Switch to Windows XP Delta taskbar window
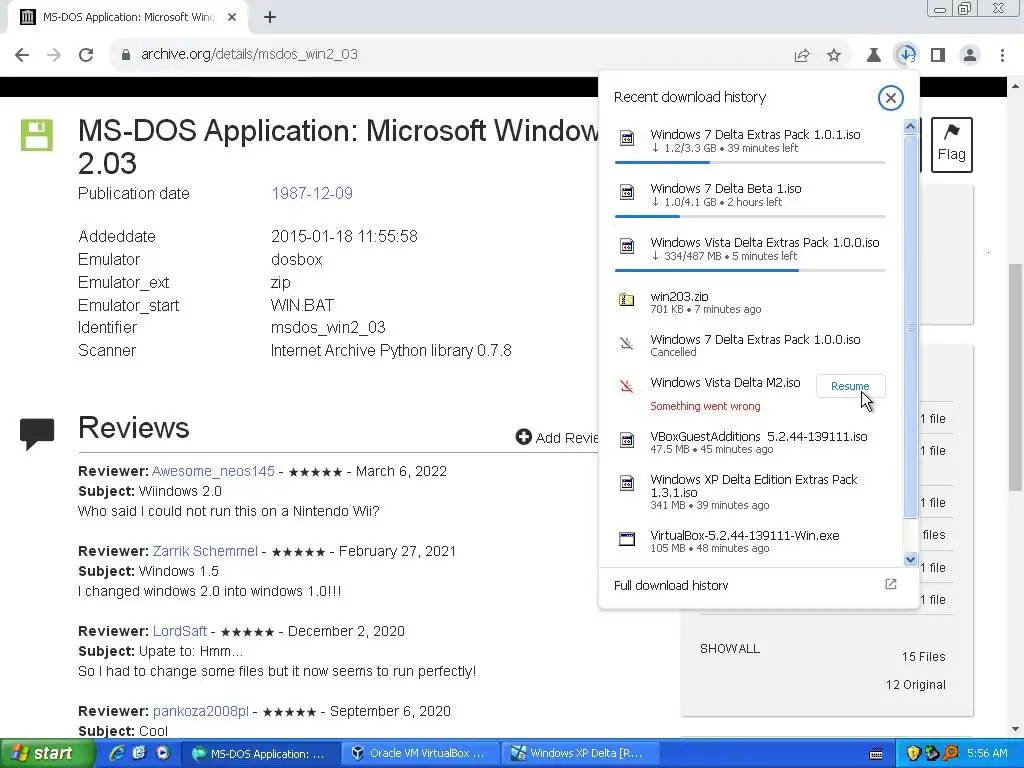1024x768 pixels. (x=581, y=754)
